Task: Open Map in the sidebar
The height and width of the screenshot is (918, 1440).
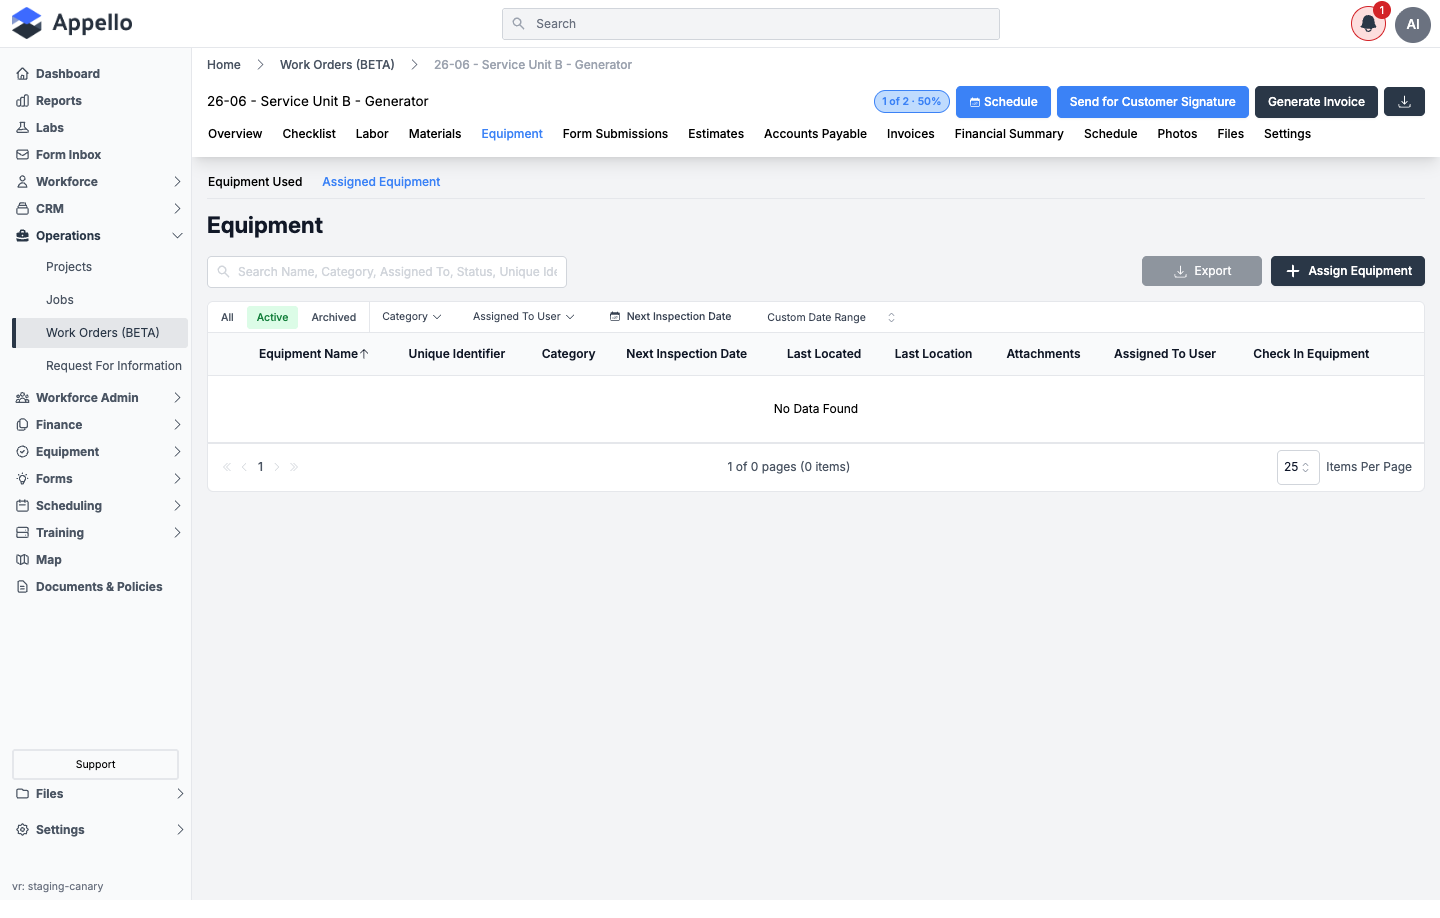Action: tap(48, 560)
